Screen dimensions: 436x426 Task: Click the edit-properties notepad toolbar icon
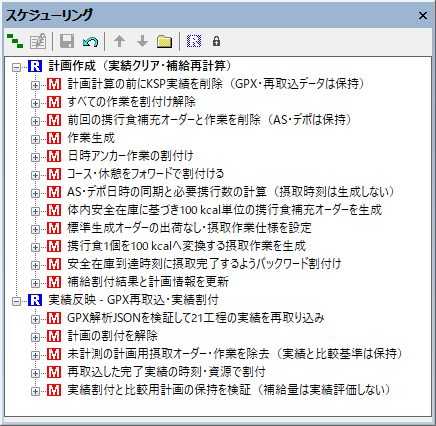click(38, 41)
